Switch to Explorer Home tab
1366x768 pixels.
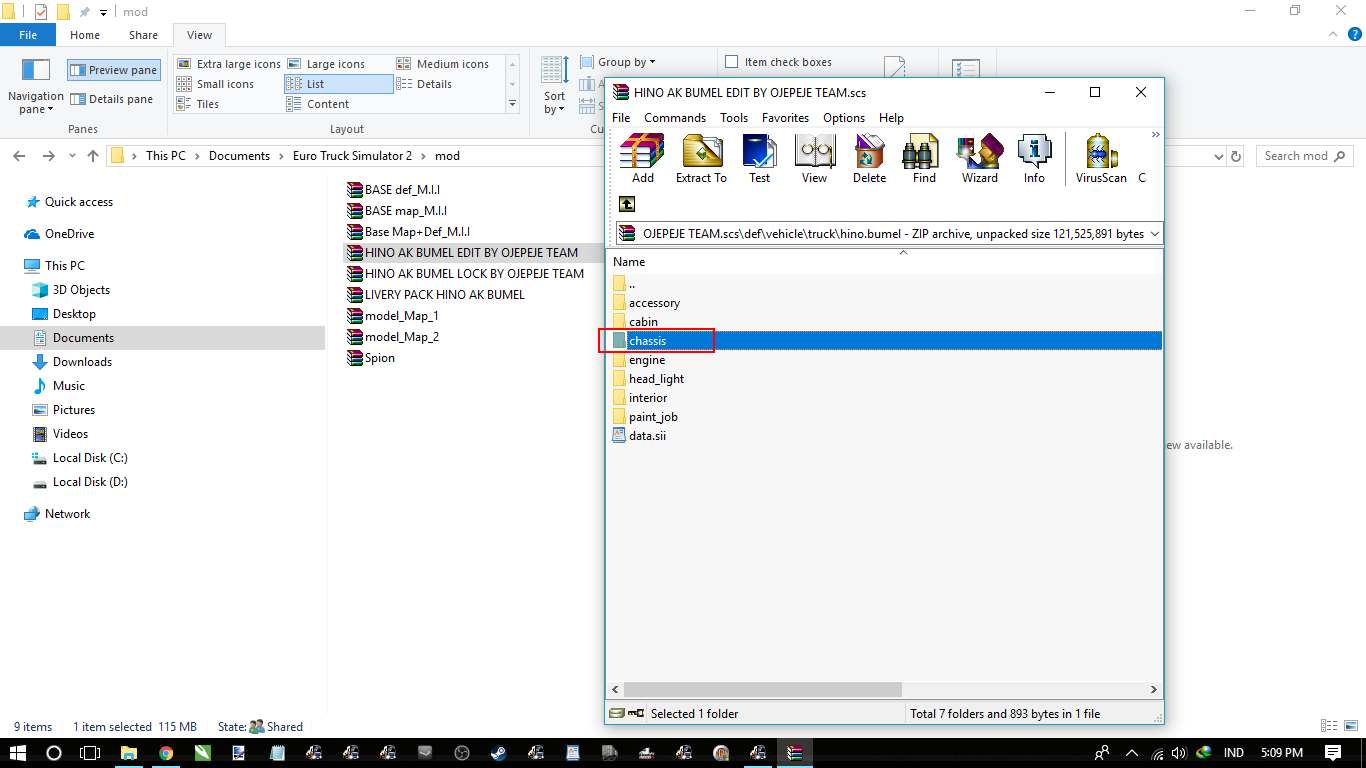(x=85, y=35)
